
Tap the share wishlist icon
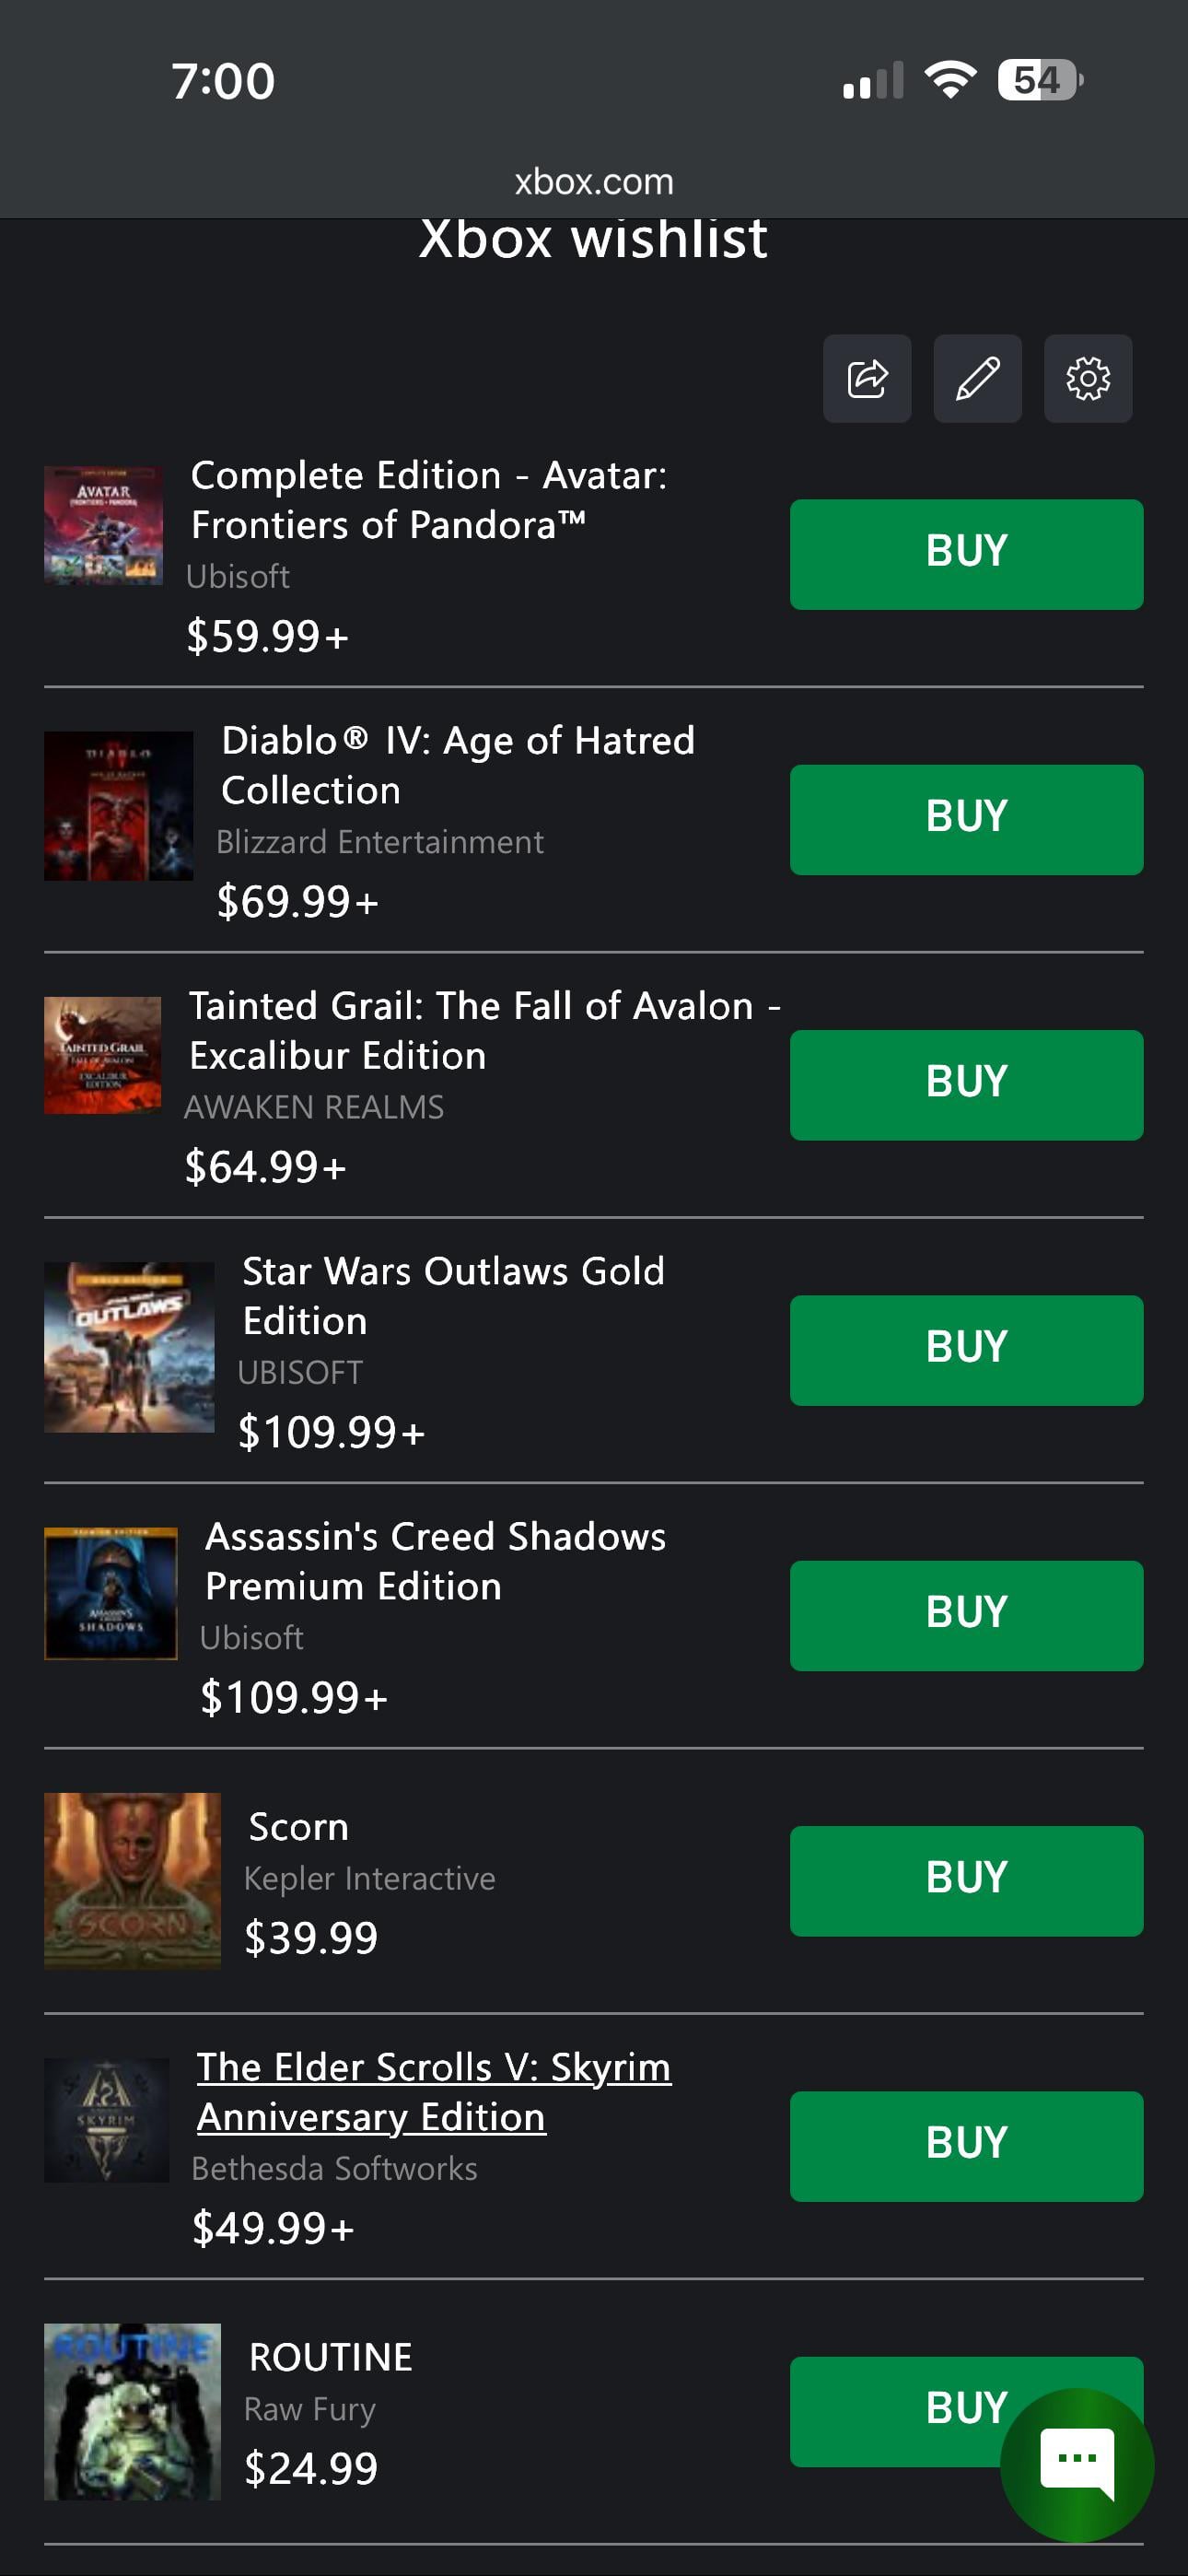click(866, 378)
